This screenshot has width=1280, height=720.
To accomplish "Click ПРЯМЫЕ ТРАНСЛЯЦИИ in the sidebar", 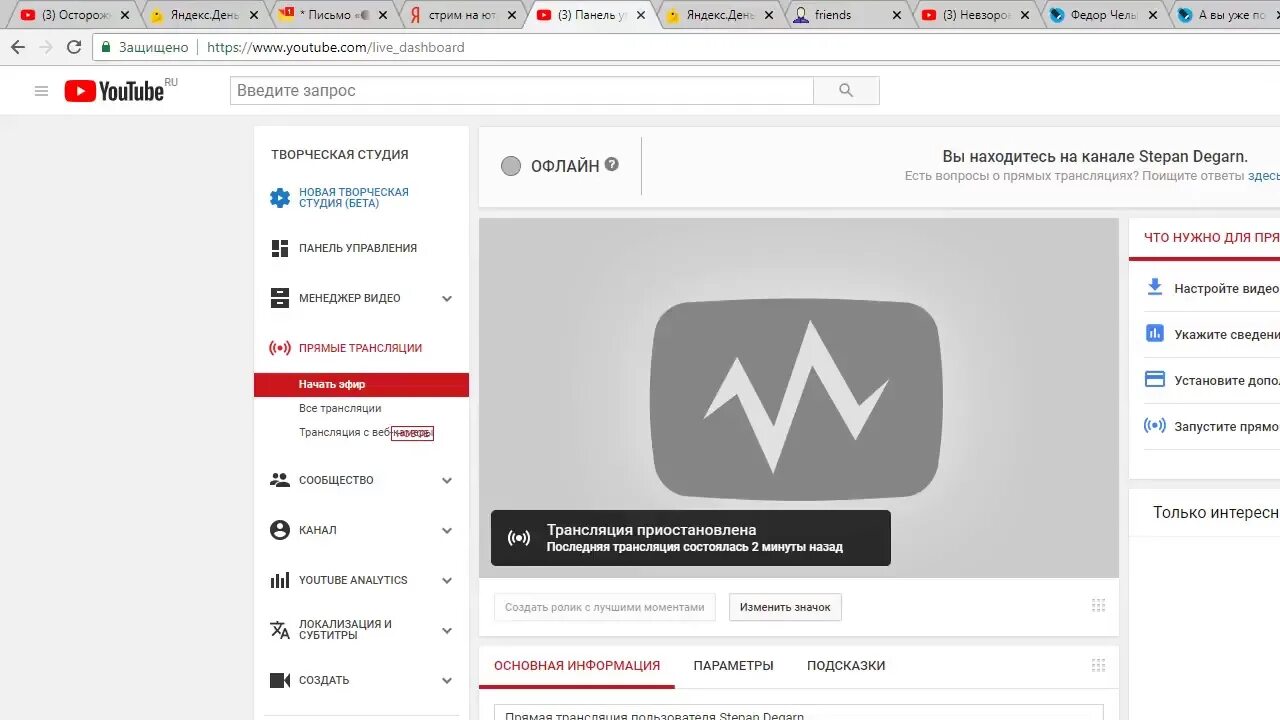I will click(x=360, y=348).
